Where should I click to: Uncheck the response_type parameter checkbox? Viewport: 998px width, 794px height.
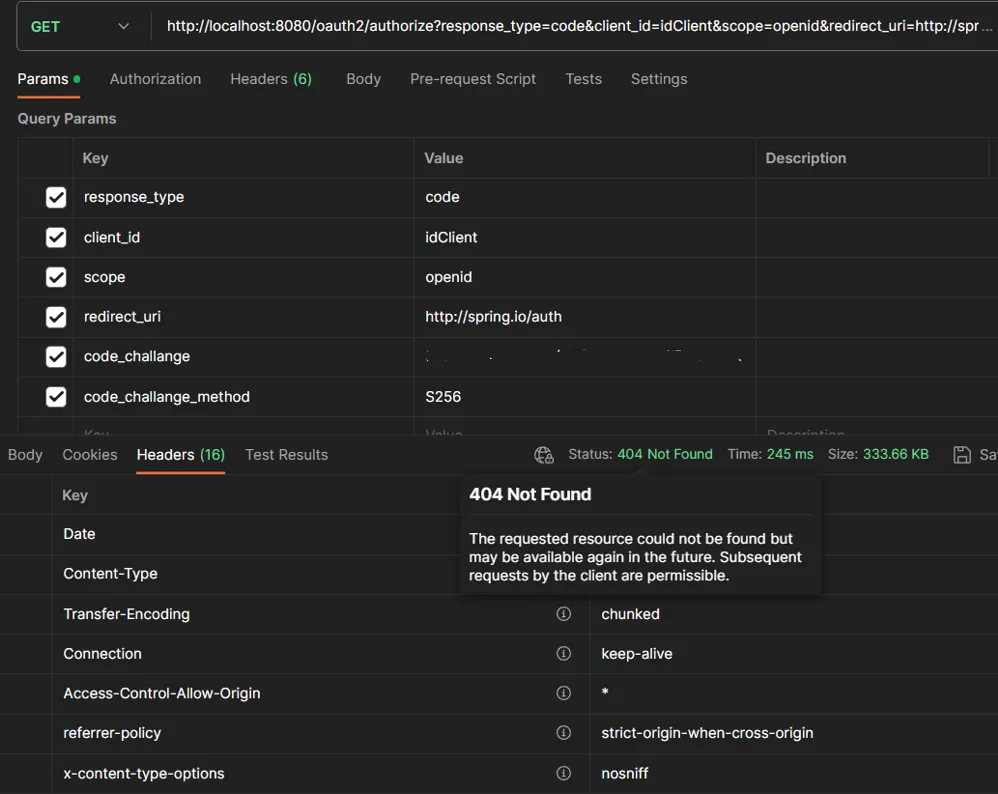pyautogui.click(x=56, y=197)
